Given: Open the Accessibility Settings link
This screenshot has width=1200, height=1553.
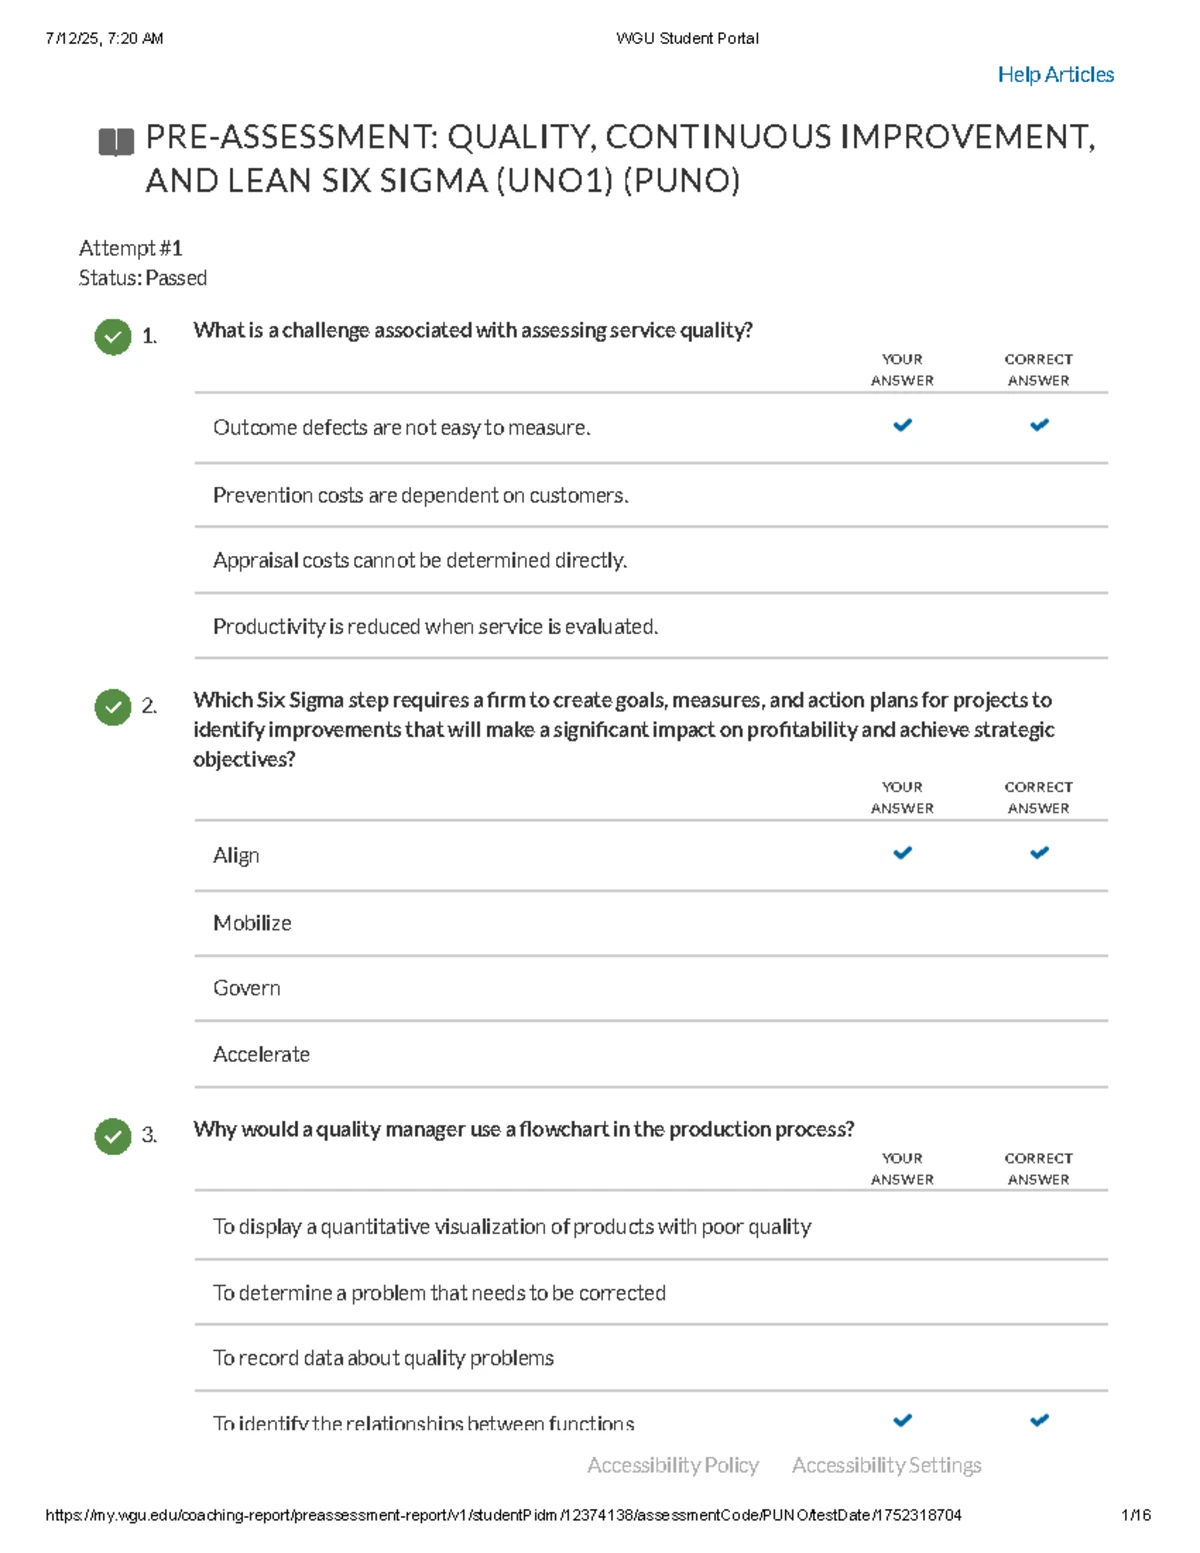Looking at the screenshot, I should pyautogui.click(x=886, y=1465).
